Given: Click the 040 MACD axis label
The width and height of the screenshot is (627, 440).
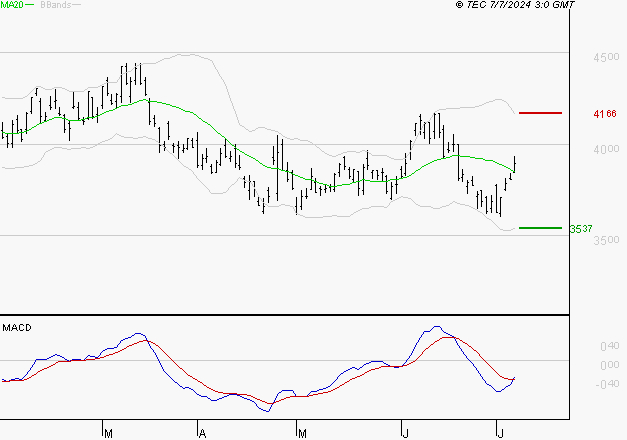Looking at the screenshot, I should coord(610,346).
